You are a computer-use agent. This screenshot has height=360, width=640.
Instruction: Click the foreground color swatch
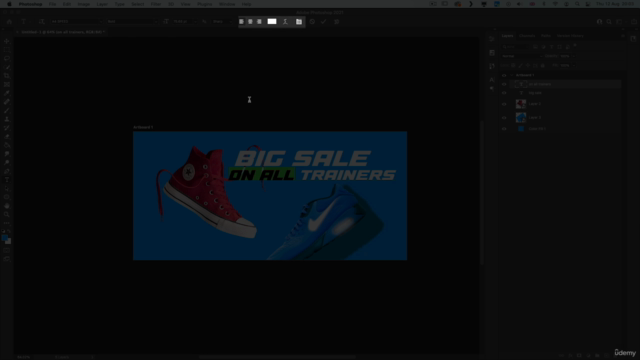[5, 238]
